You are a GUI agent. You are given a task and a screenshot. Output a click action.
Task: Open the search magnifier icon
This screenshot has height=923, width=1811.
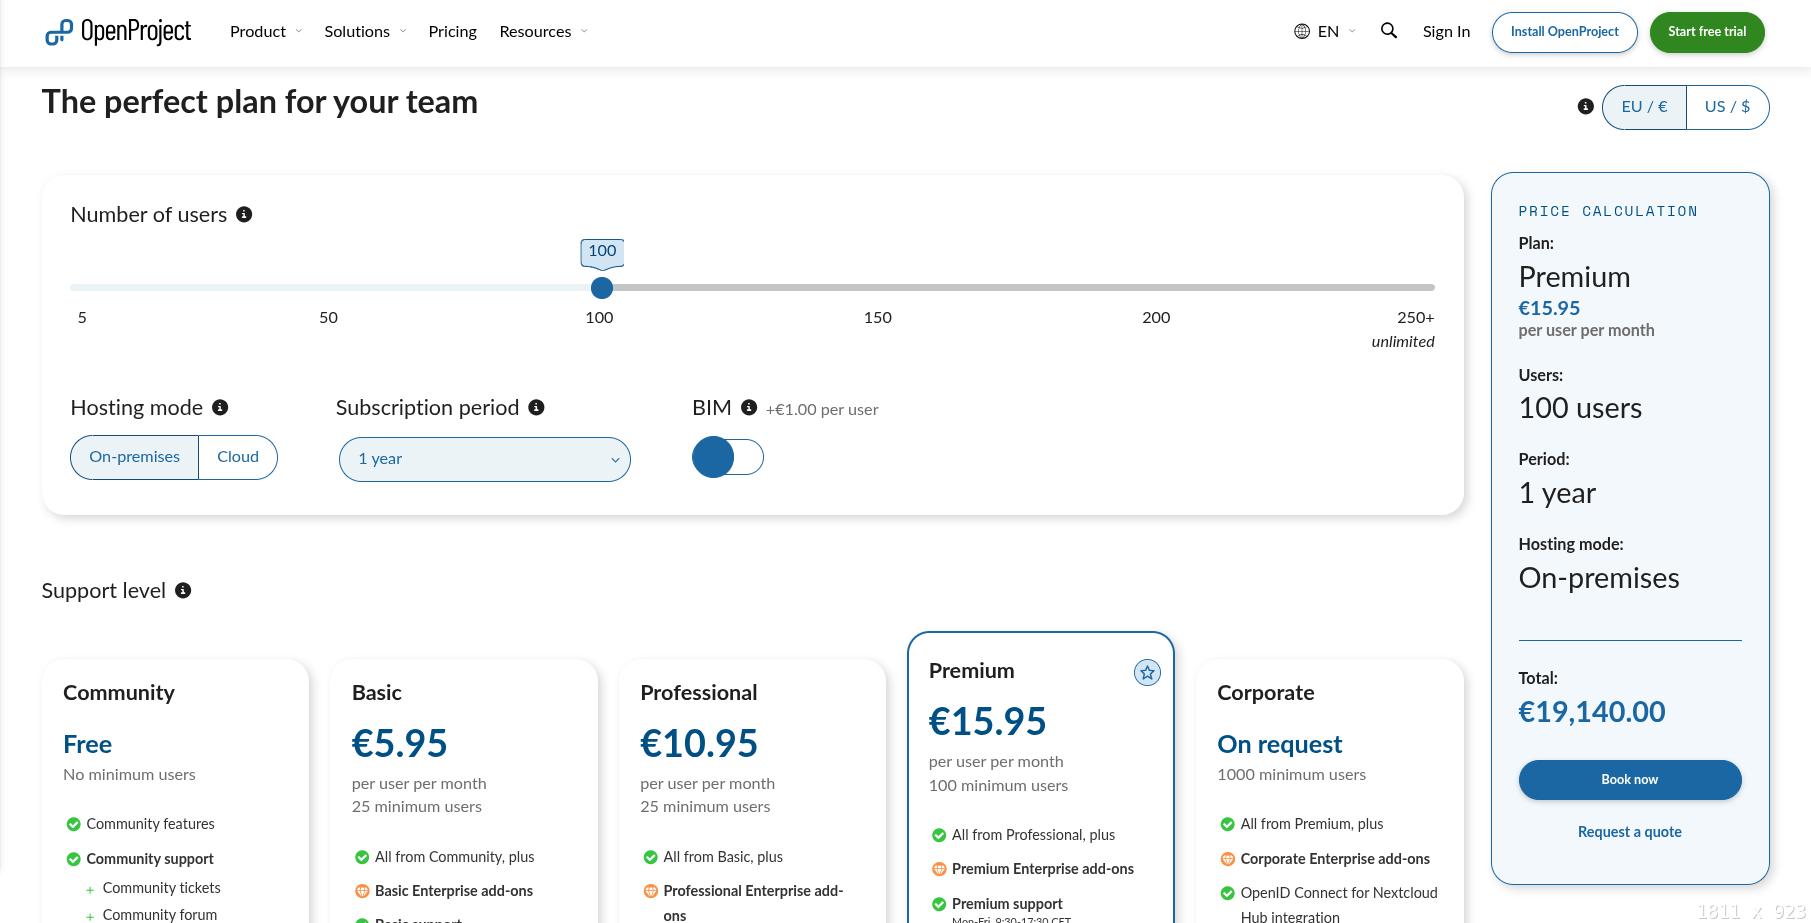[x=1389, y=31]
